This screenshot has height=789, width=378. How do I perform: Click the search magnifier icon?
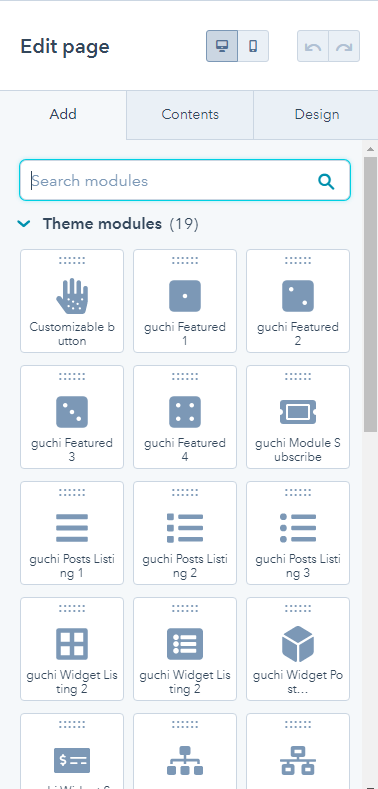(x=326, y=181)
